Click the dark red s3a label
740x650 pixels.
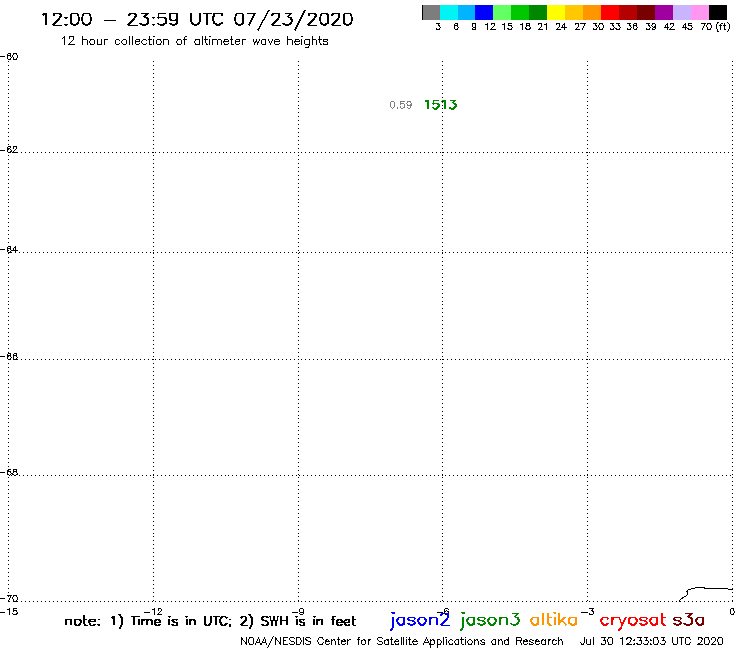pos(689,620)
